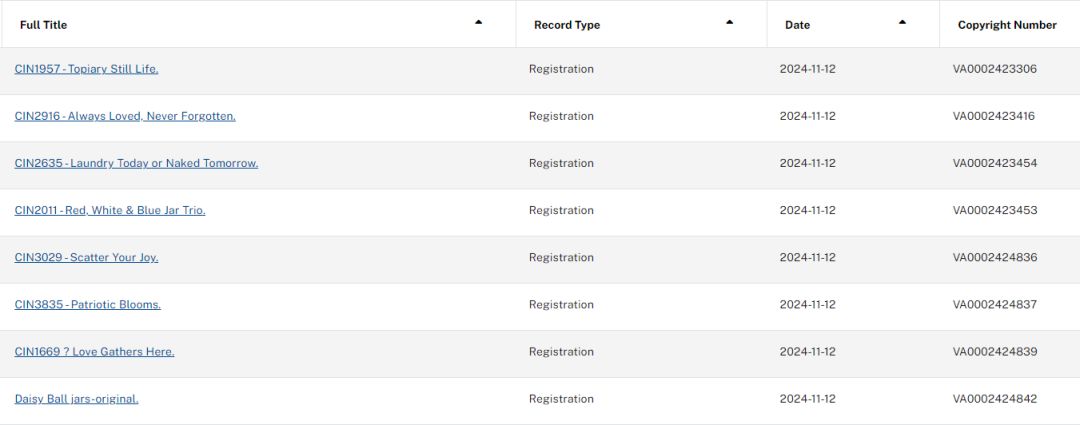
Task: Open CIN3835 - Patriotic Blooms link
Action: point(87,304)
